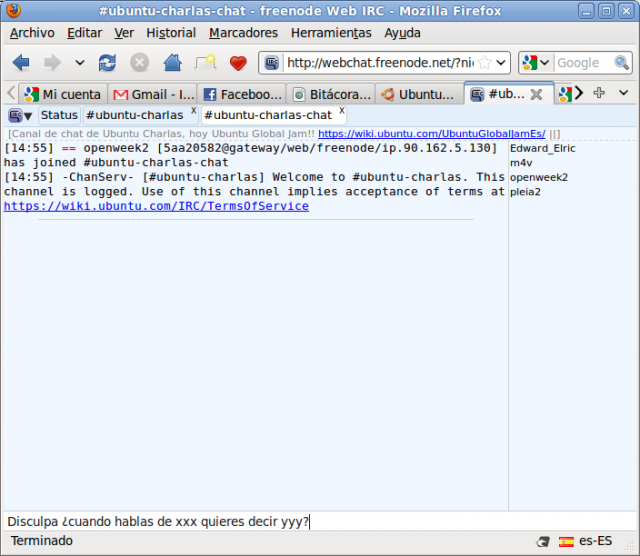
Task: Go back with the blue Back arrow
Action: tap(21, 63)
